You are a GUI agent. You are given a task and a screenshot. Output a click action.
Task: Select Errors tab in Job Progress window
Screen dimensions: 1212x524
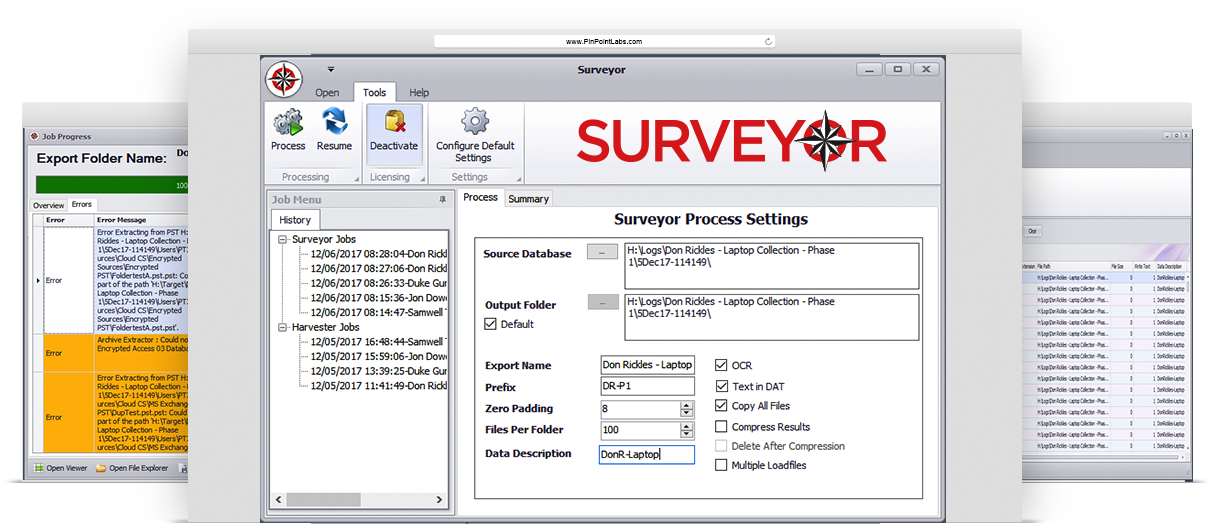(82, 205)
